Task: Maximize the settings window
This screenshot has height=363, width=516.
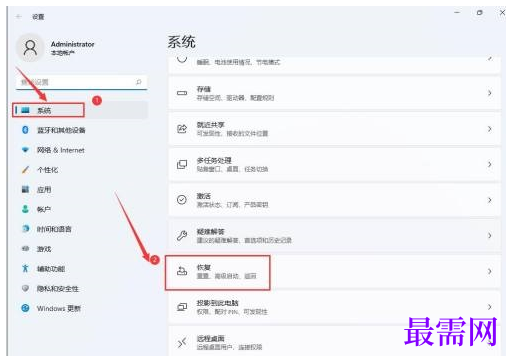Action: pyautogui.click(x=479, y=12)
